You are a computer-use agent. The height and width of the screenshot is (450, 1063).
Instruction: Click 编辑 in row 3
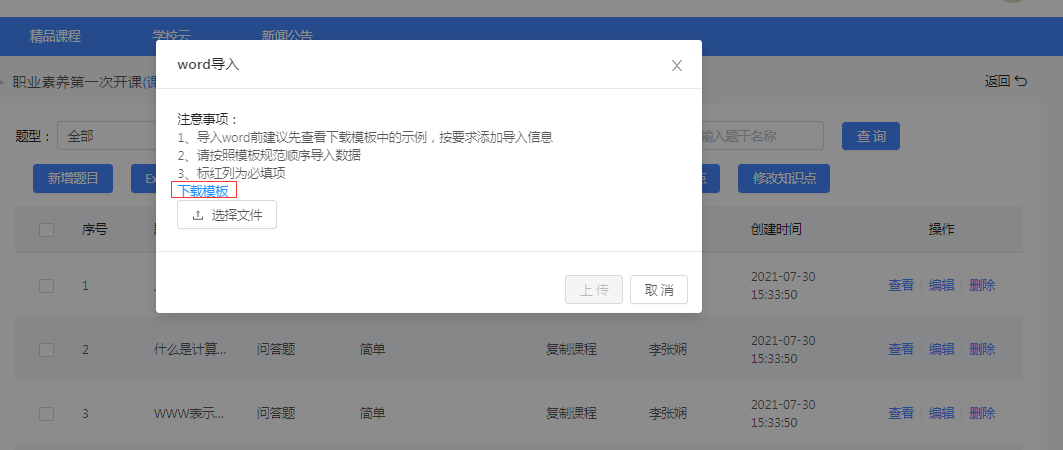942,413
